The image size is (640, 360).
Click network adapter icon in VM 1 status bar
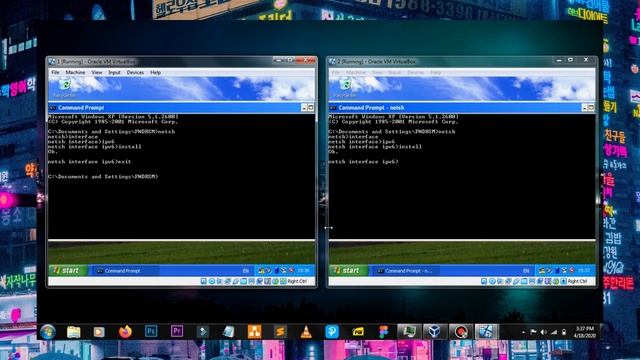[x=228, y=281]
